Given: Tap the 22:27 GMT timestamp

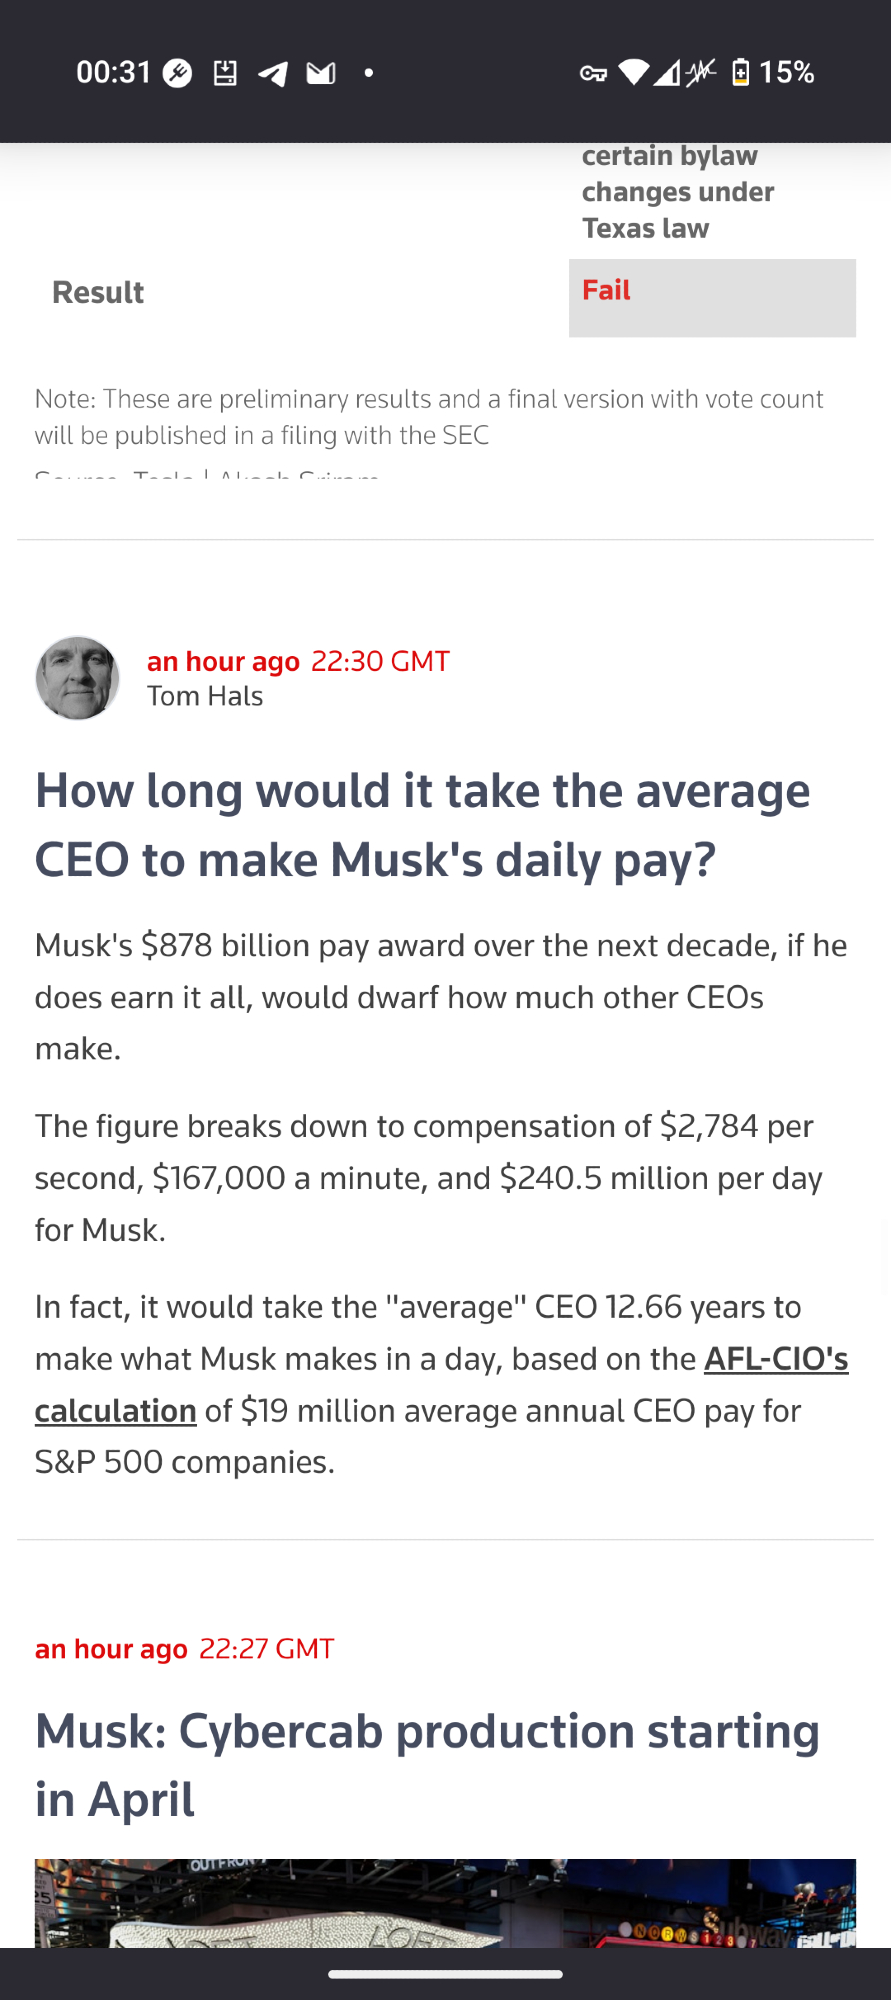Looking at the screenshot, I should (266, 1649).
